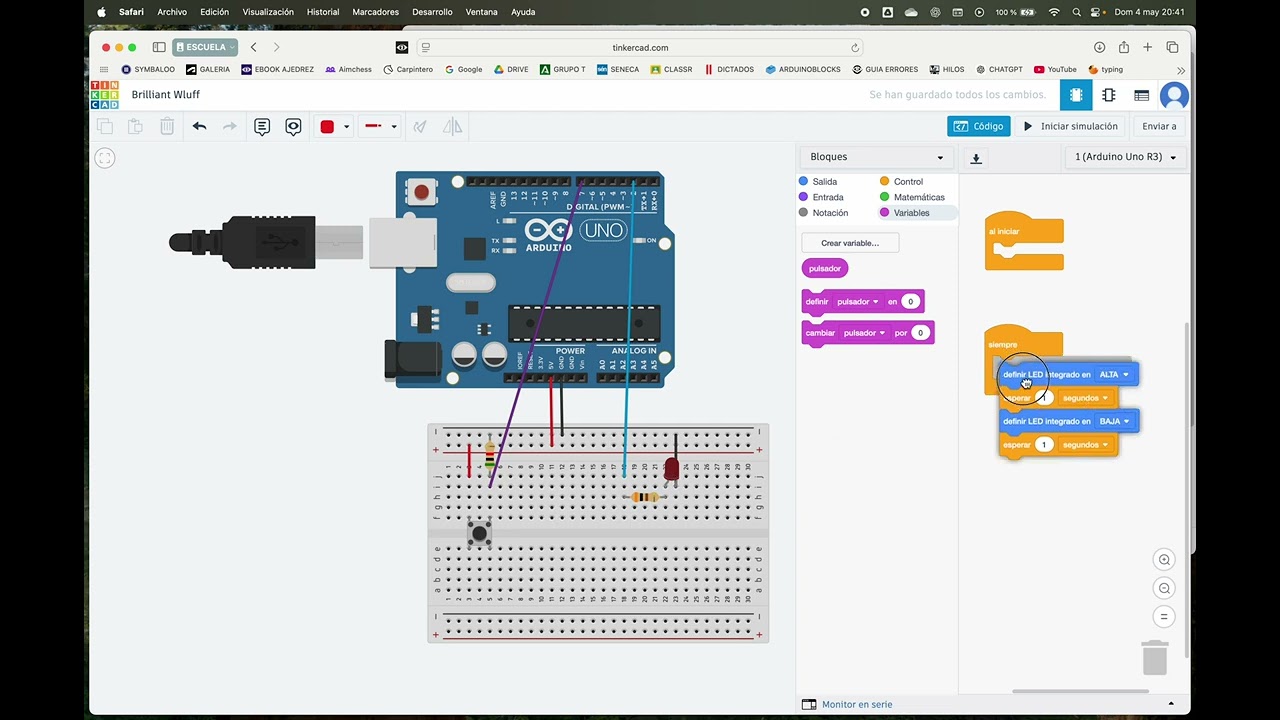Select Entrada block category
Viewport: 1280px width, 720px height.
[x=821, y=197]
